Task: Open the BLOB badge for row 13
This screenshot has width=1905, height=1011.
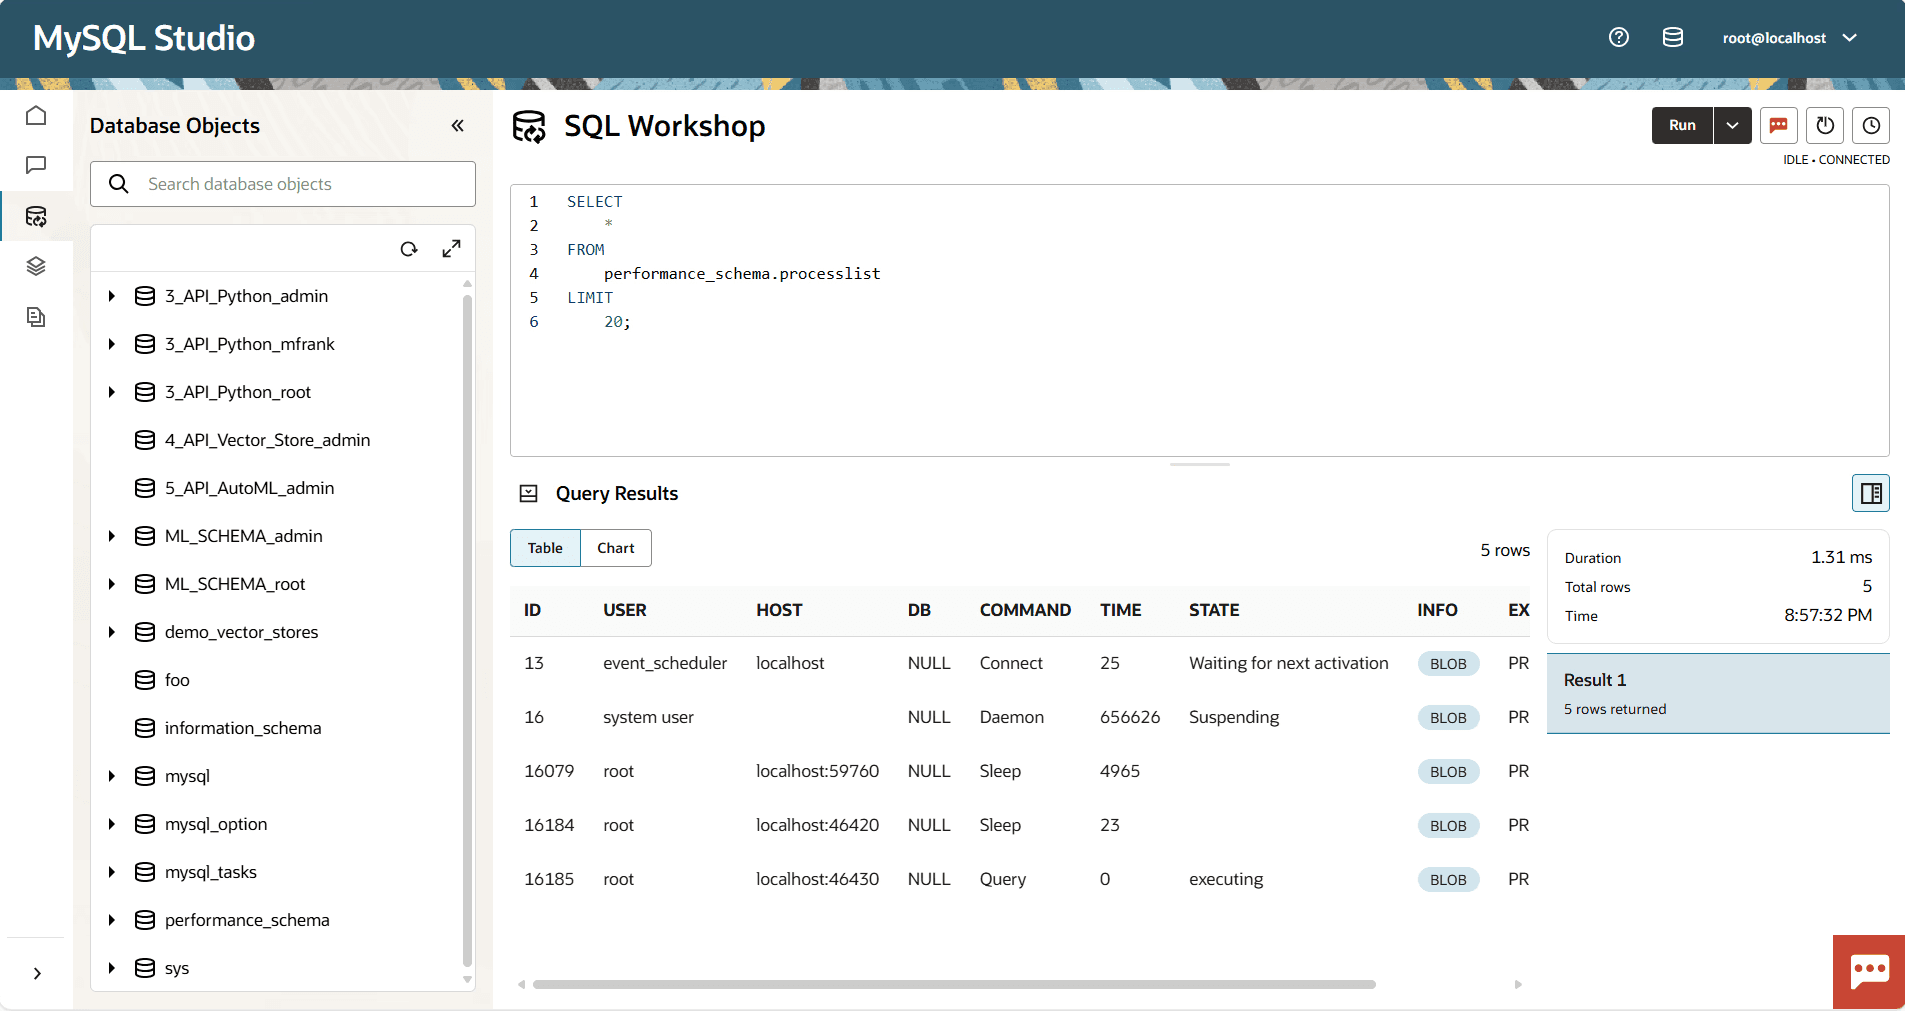Action: coord(1448,664)
